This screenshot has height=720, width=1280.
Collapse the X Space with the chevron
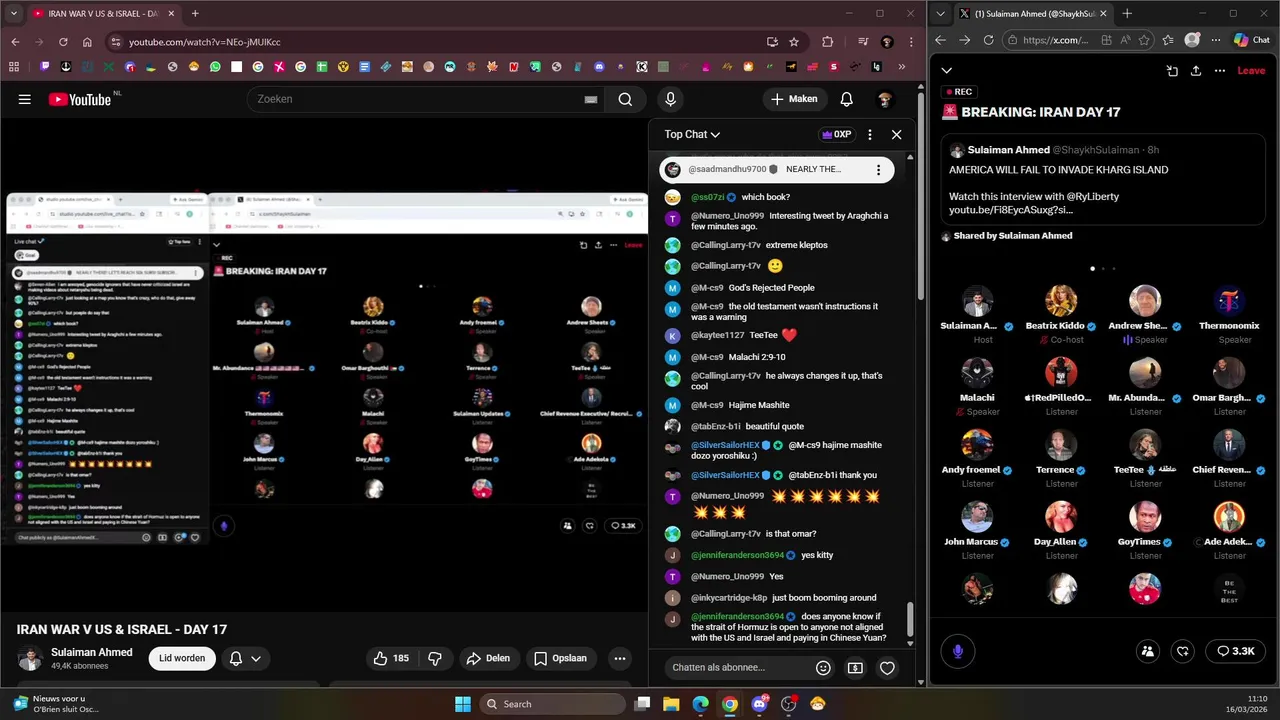[946, 71]
